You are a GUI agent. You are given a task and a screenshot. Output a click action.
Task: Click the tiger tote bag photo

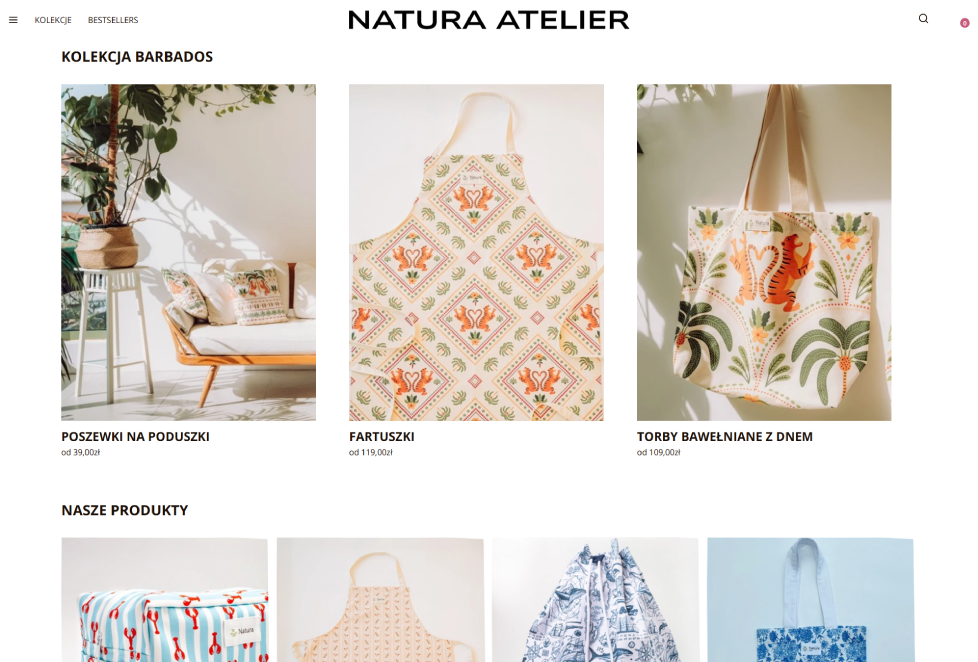click(764, 253)
